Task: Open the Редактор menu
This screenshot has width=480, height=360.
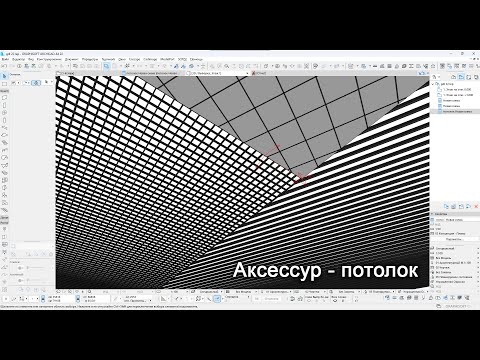Action: tap(18, 59)
